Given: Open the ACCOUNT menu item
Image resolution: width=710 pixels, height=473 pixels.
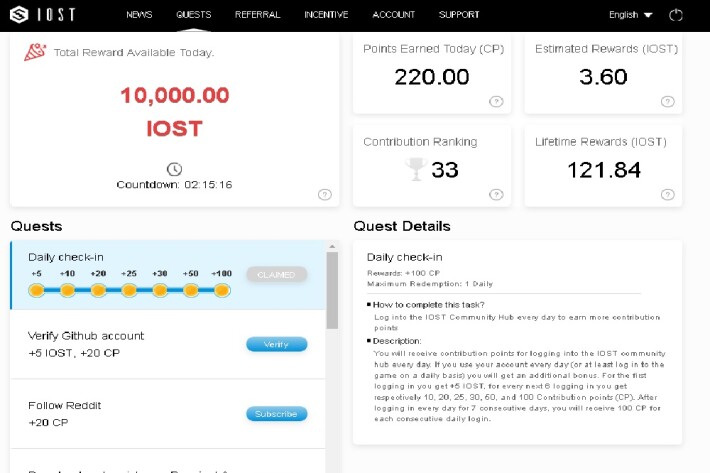Looking at the screenshot, I should point(393,14).
